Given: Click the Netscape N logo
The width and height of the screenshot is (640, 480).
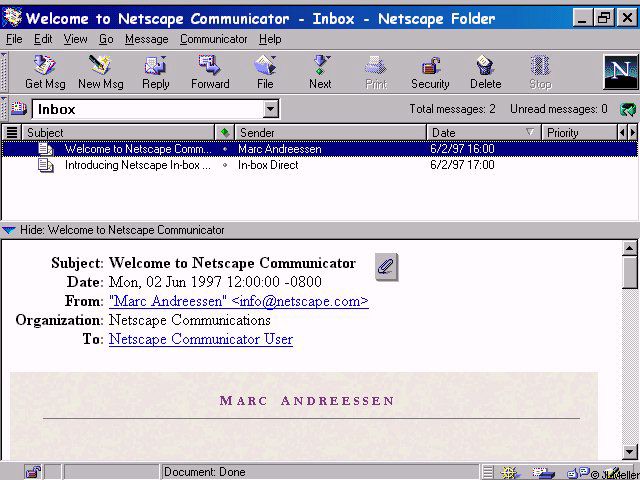Looking at the screenshot, I should [621, 72].
